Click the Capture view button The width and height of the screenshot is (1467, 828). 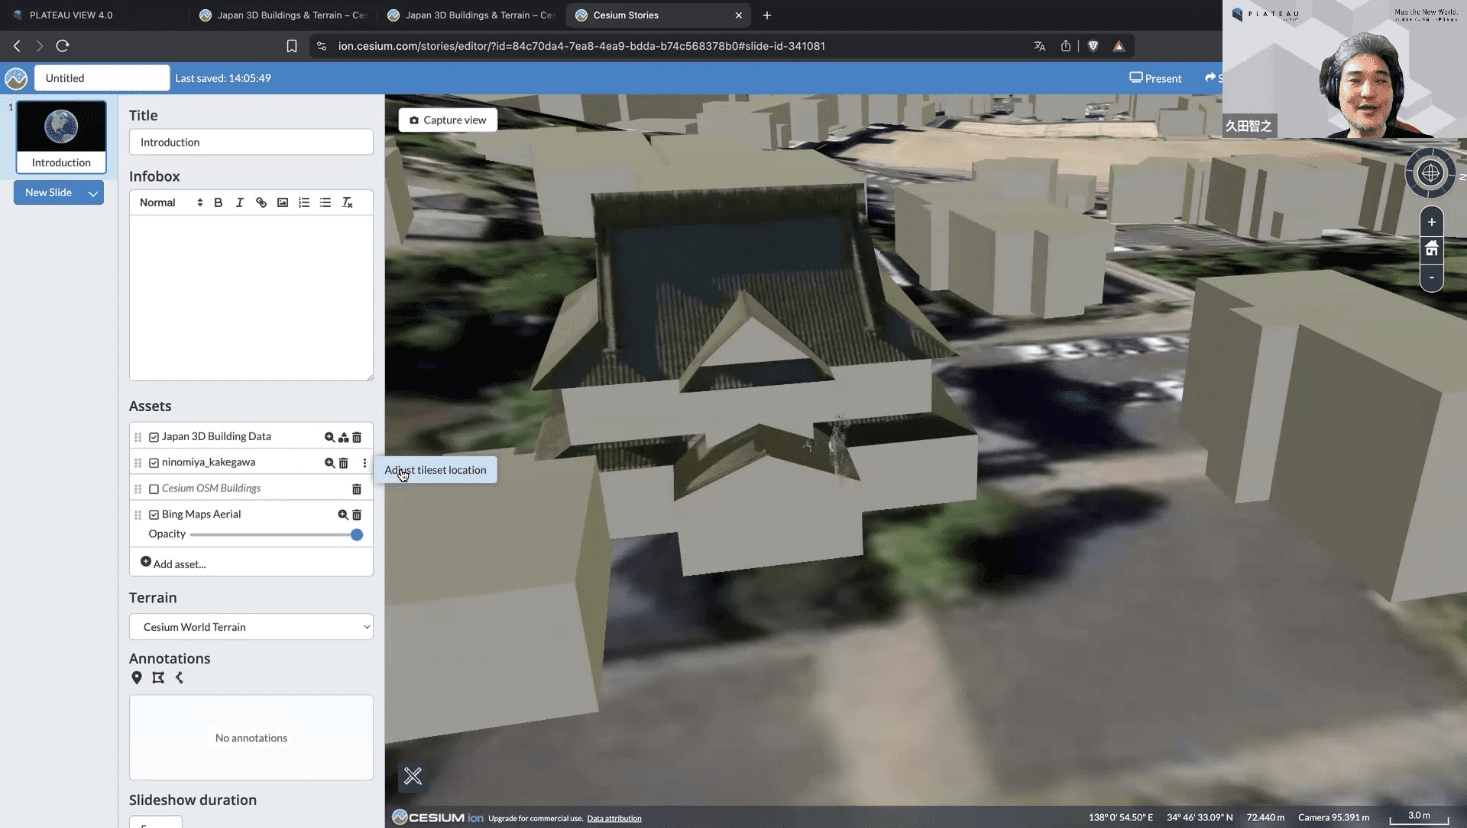pyautogui.click(x=447, y=120)
